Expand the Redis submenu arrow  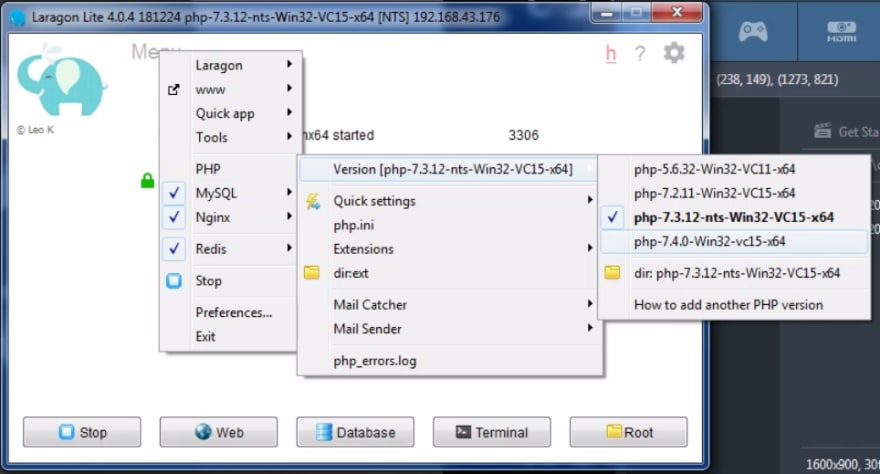[x=289, y=248]
